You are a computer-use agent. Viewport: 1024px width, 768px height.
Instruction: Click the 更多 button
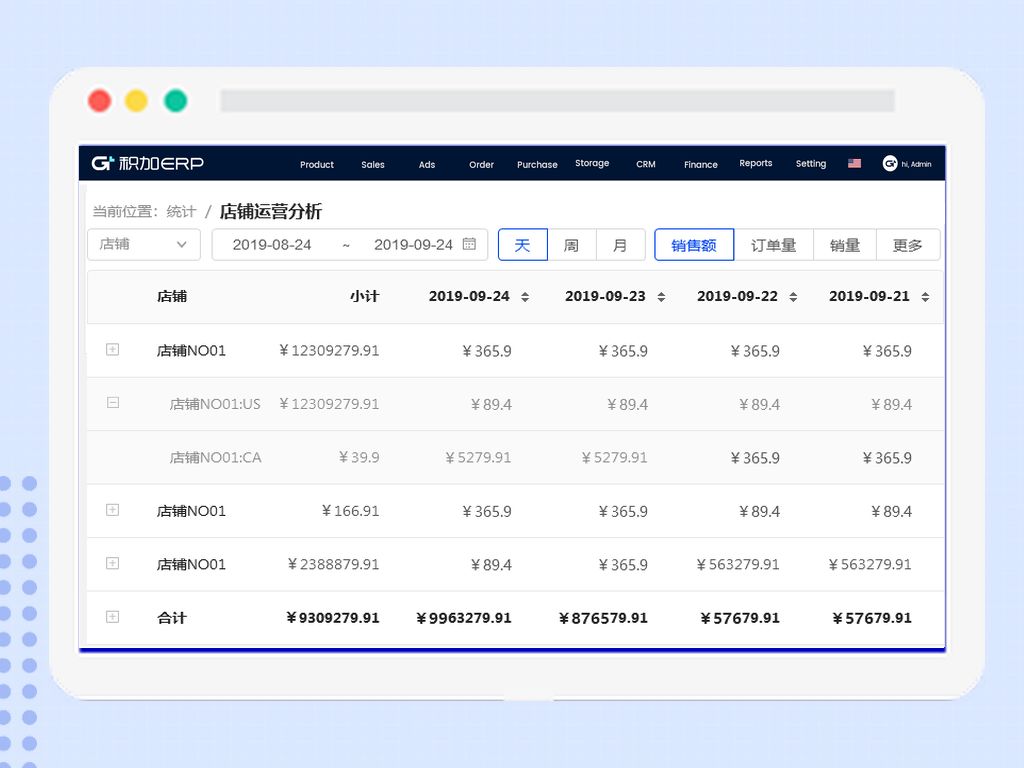click(x=908, y=244)
